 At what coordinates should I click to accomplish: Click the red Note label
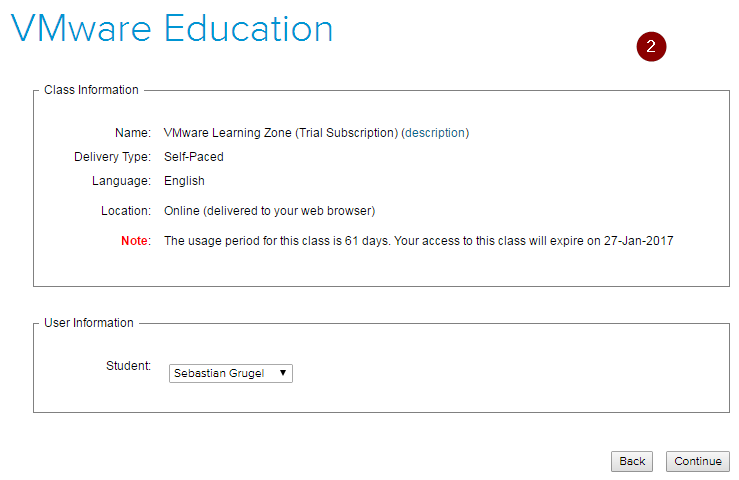135,241
